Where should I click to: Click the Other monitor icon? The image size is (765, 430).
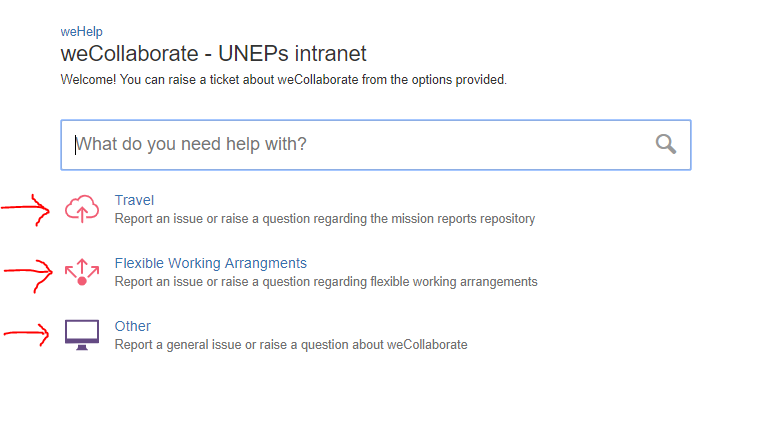click(x=82, y=335)
